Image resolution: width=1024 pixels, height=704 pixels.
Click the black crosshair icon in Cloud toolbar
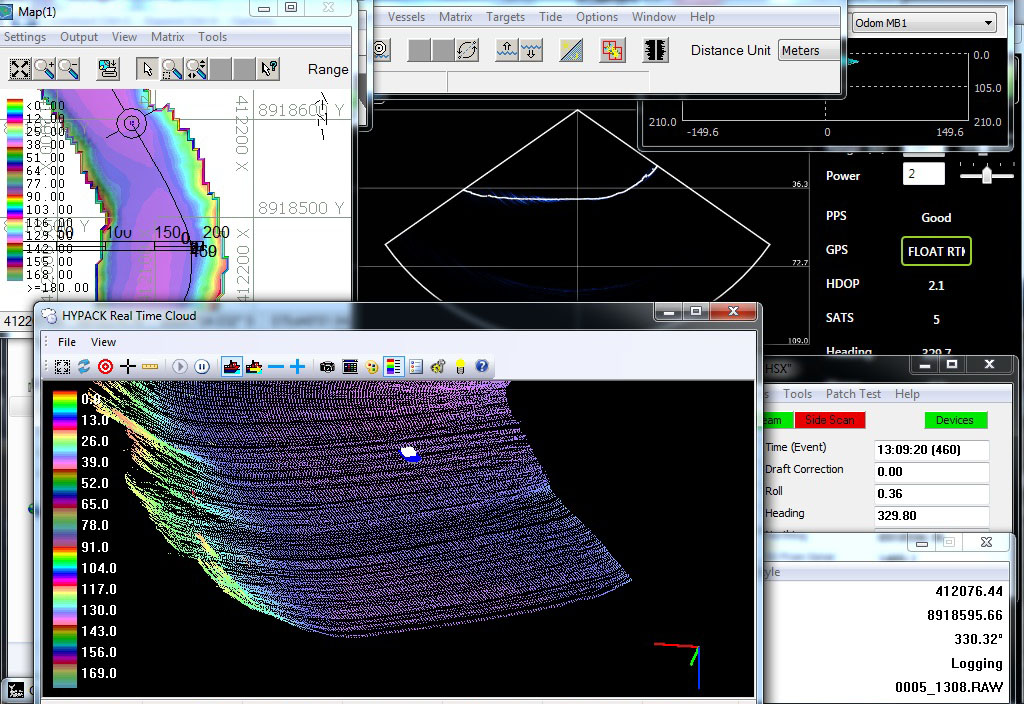click(x=128, y=366)
